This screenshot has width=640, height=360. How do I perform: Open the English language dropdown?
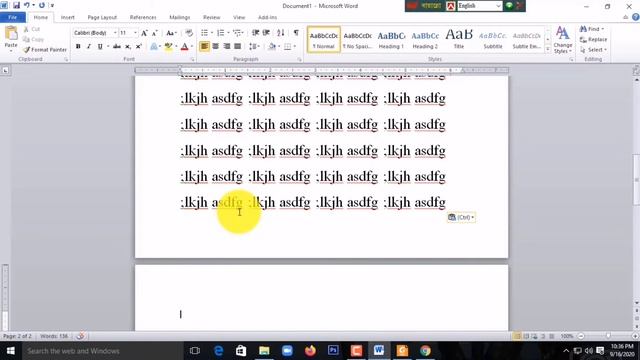498,6
